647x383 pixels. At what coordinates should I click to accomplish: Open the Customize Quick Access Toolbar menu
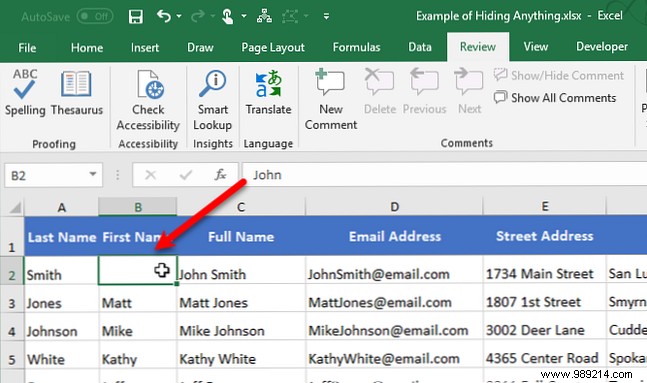[326, 17]
